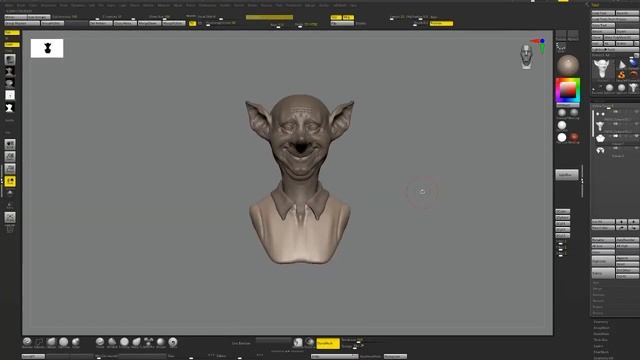Select the collar subtool in the subtool list
The image size is (640, 360).
[600, 139]
